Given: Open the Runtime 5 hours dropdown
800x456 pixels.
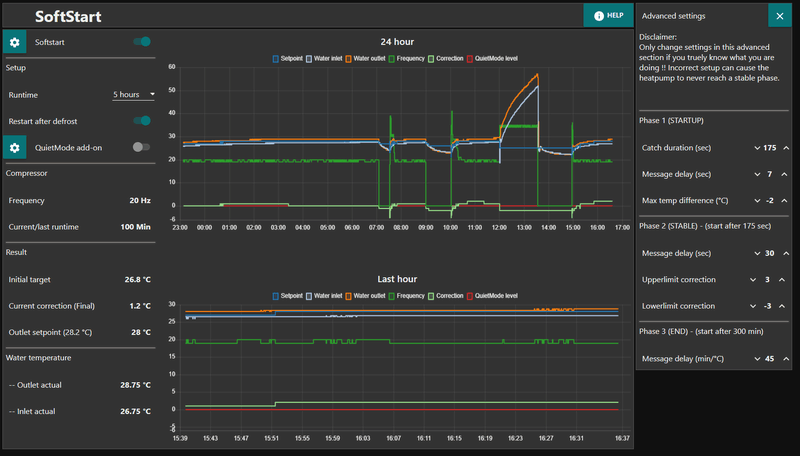Looking at the screenshot, I should pos(134,95).
